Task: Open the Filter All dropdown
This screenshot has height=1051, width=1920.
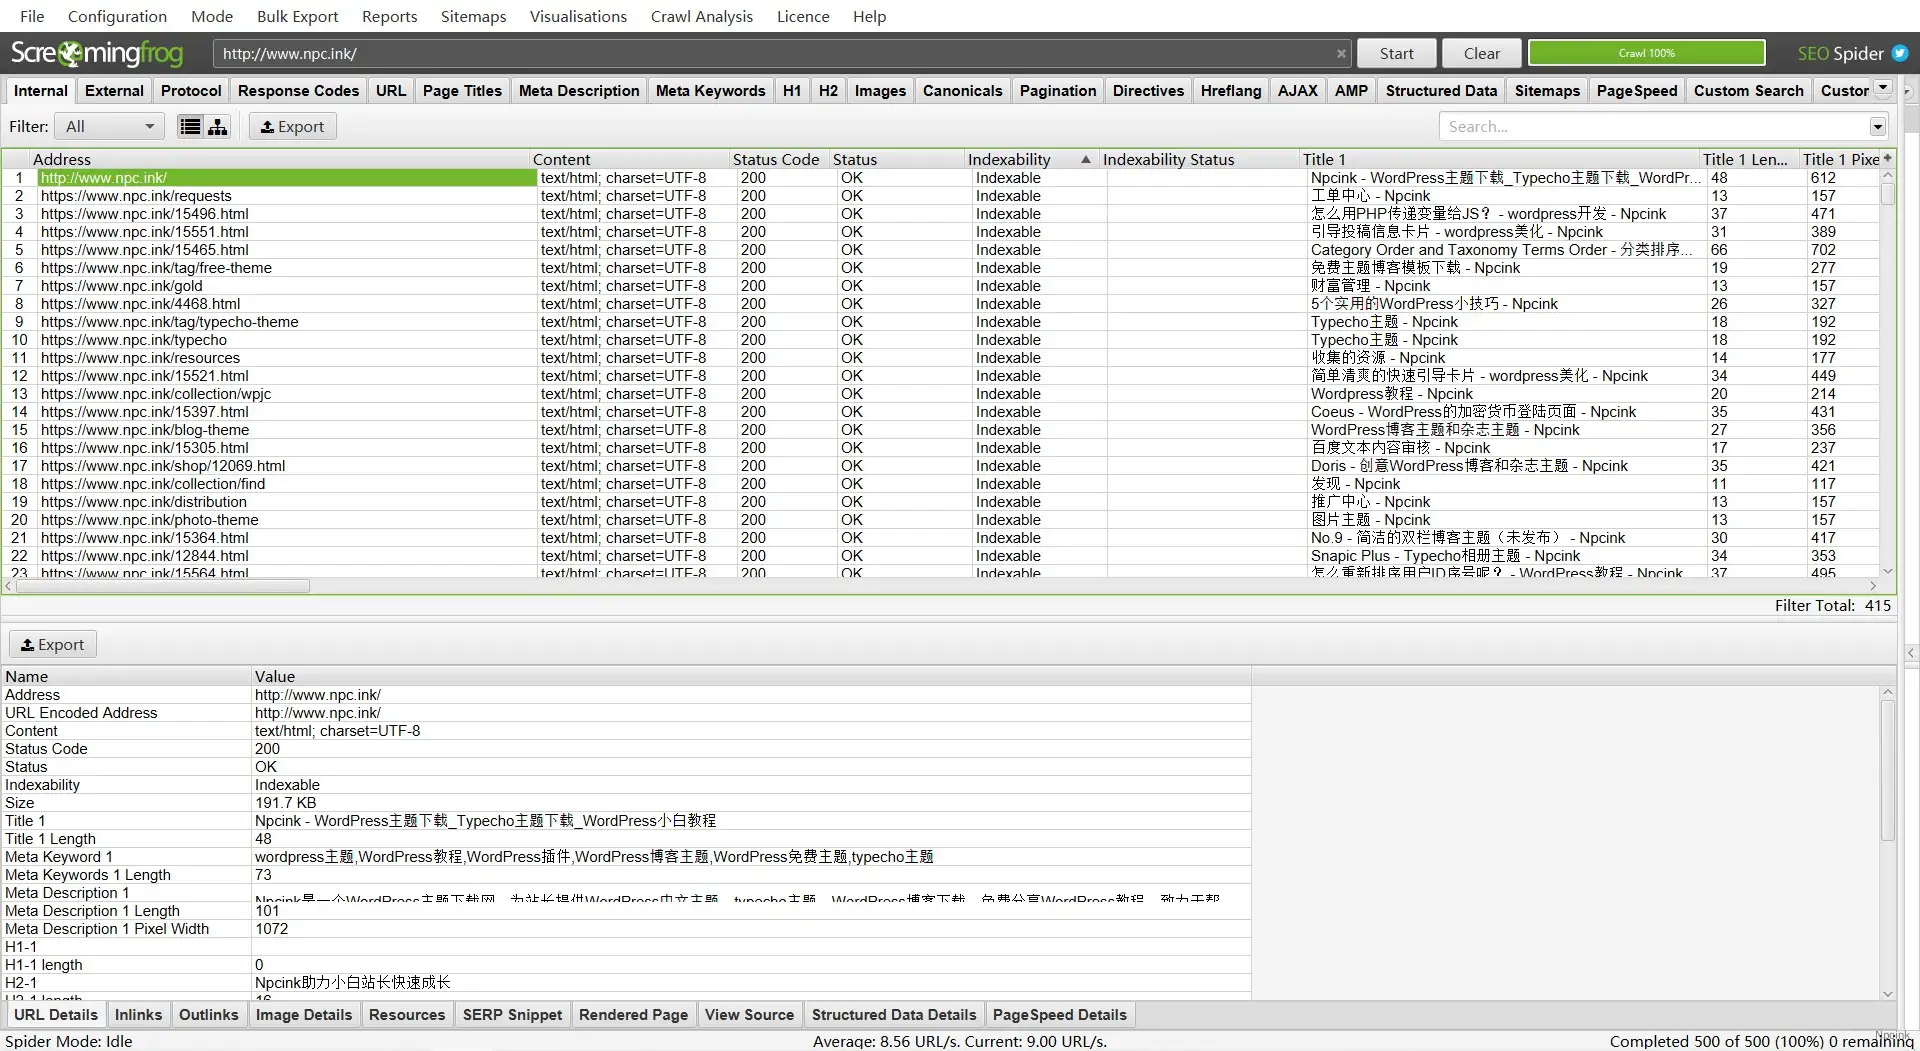Action: click(110, 126)
